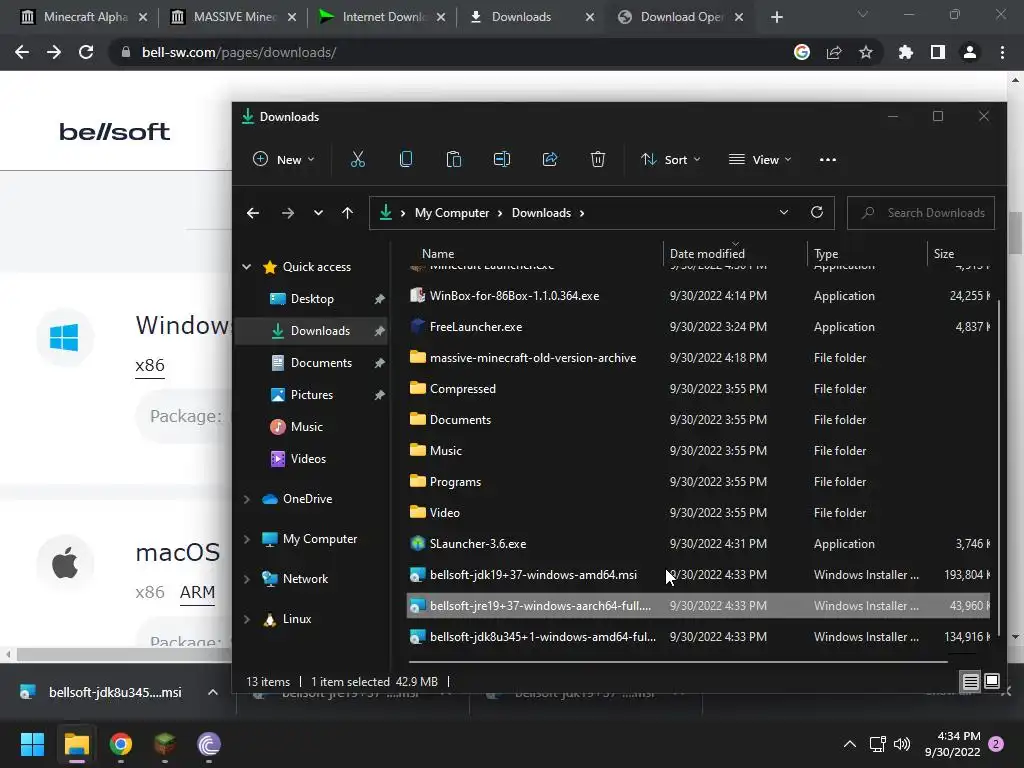Expand the Linux tree node
Image resolution: width=1024 pixels, height=768 pixels.
click(x=247, y=619)
